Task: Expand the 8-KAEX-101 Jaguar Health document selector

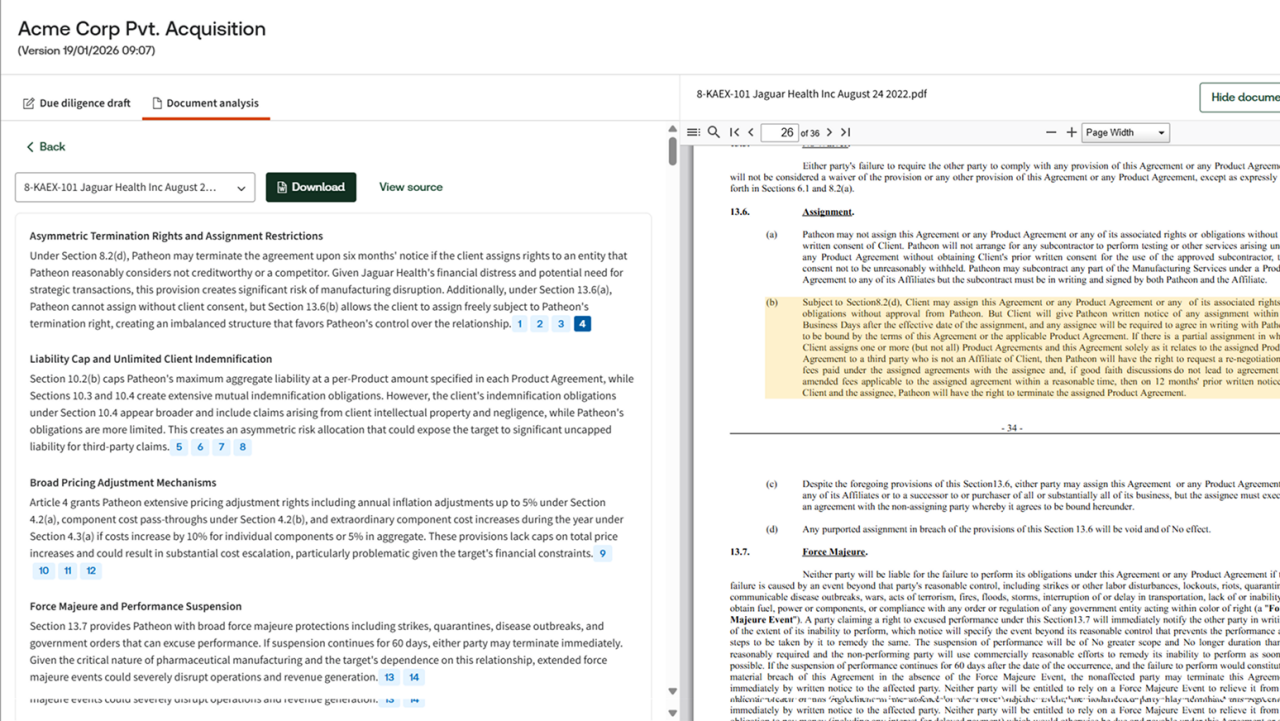Action: point(135,187)
